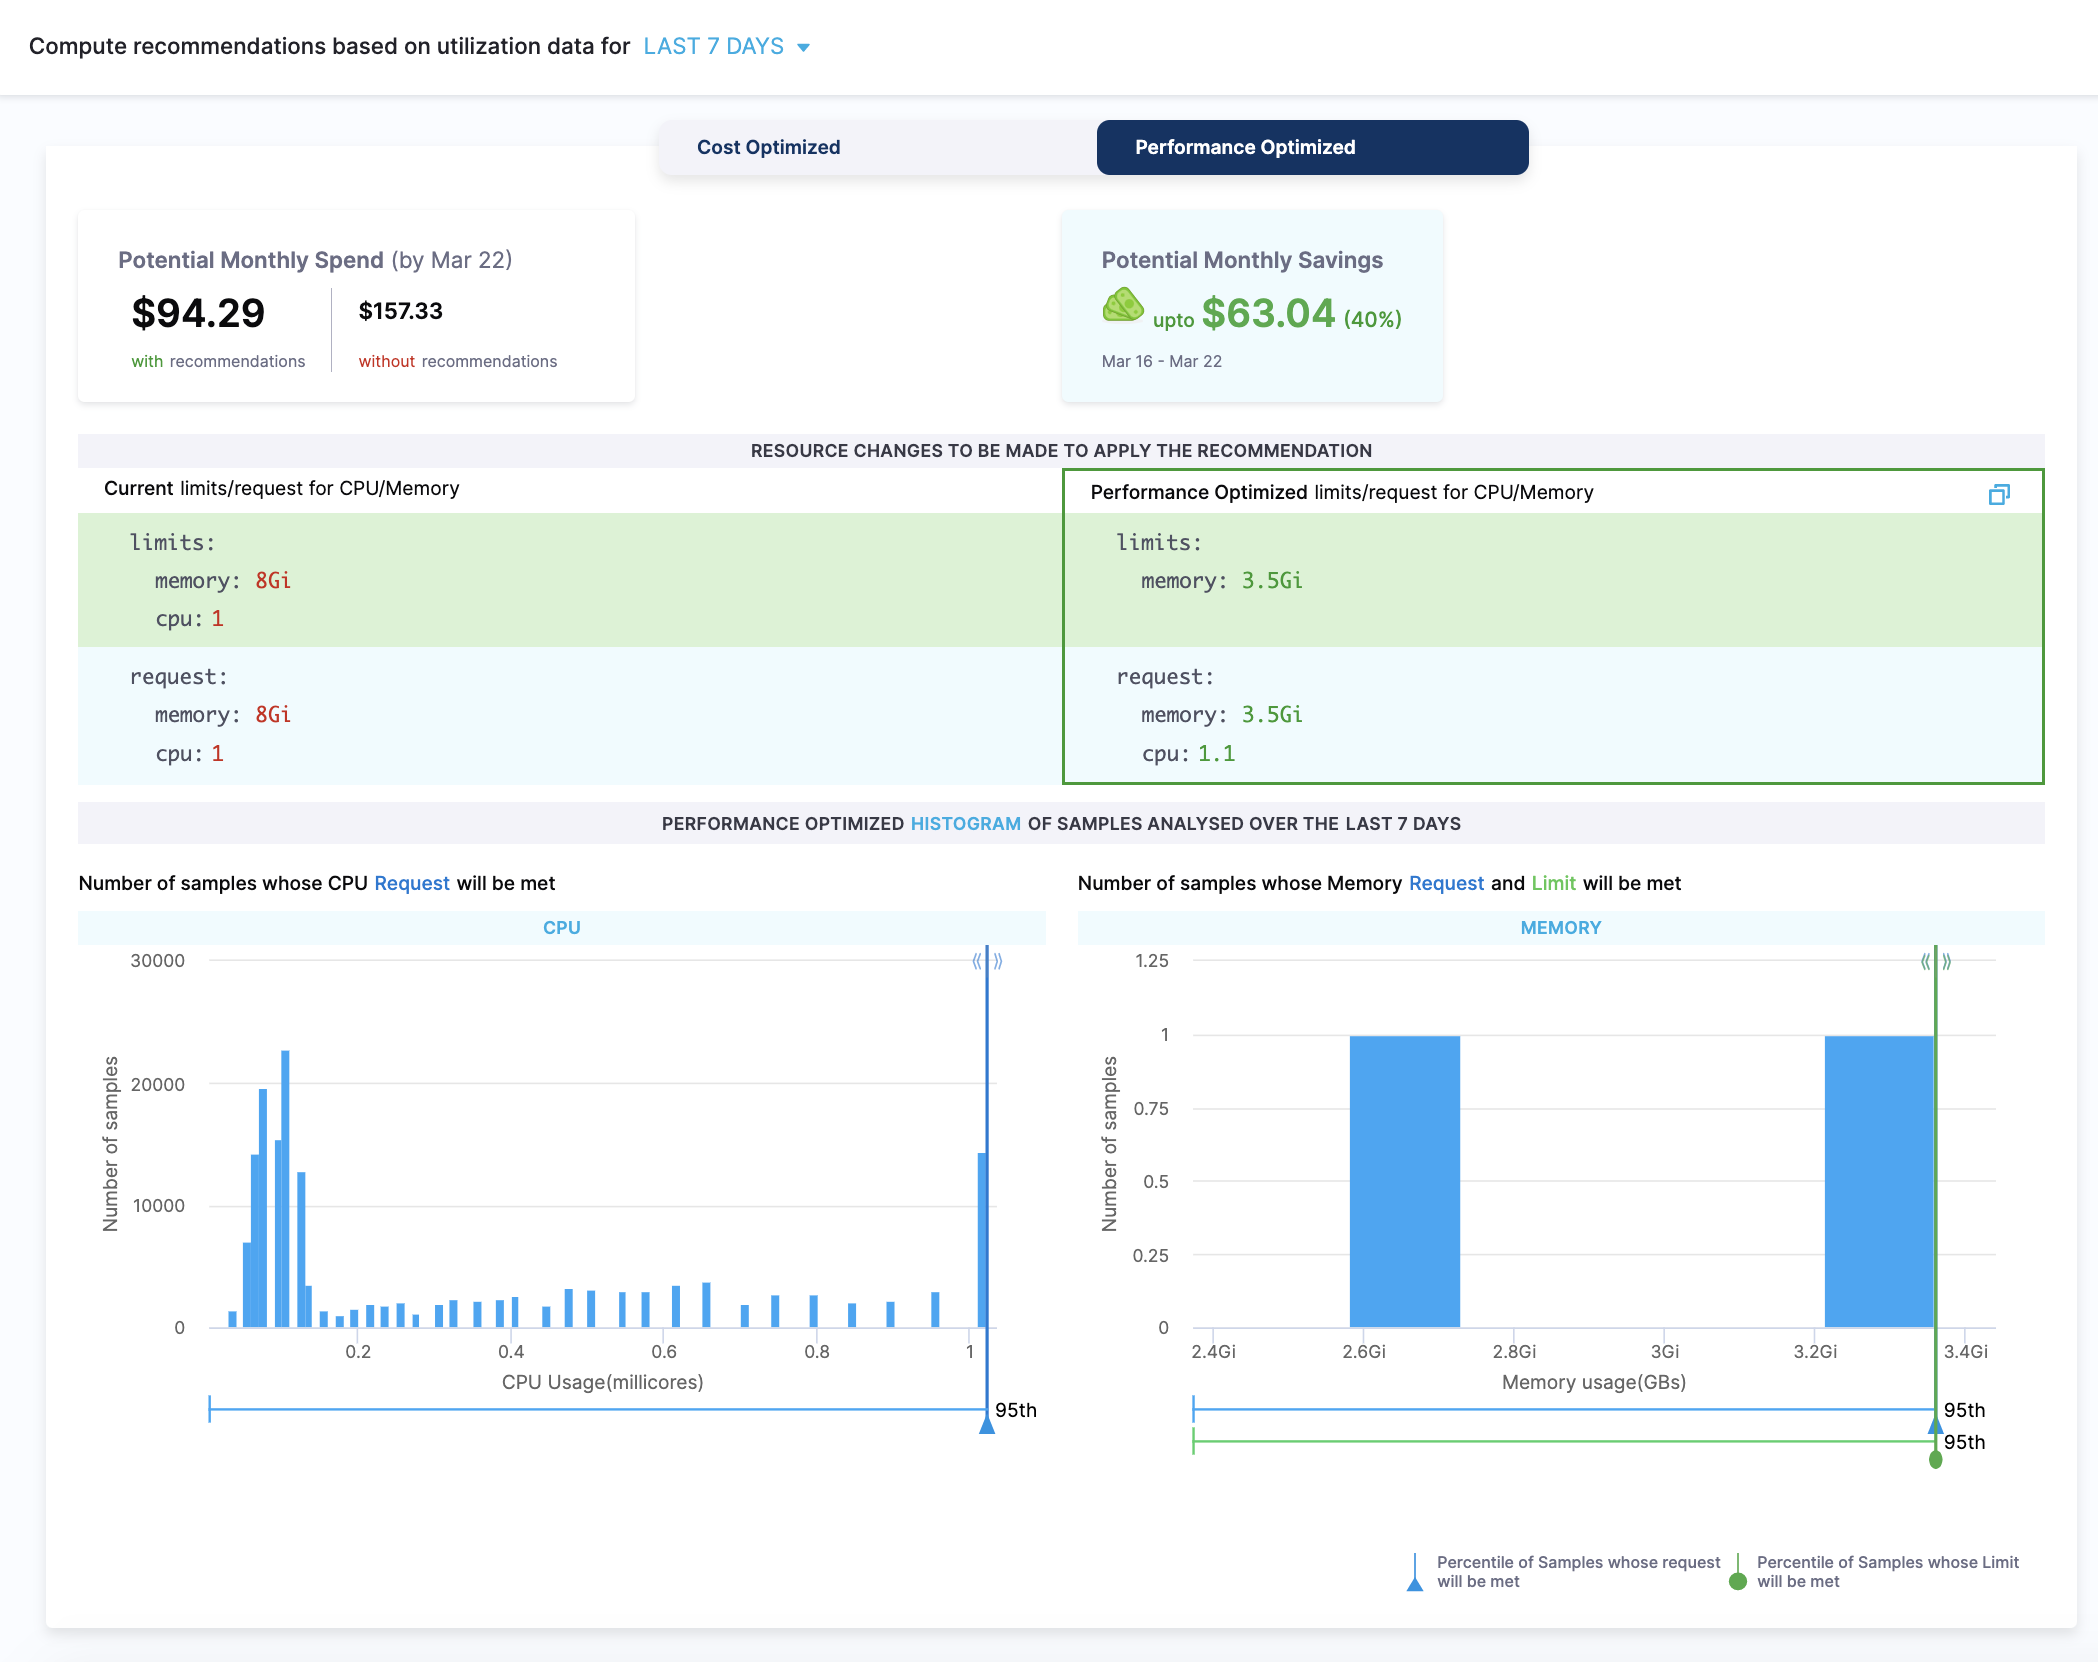Click dropdown arrow beside LAST 7 DAYS

(x=803, y=47)
